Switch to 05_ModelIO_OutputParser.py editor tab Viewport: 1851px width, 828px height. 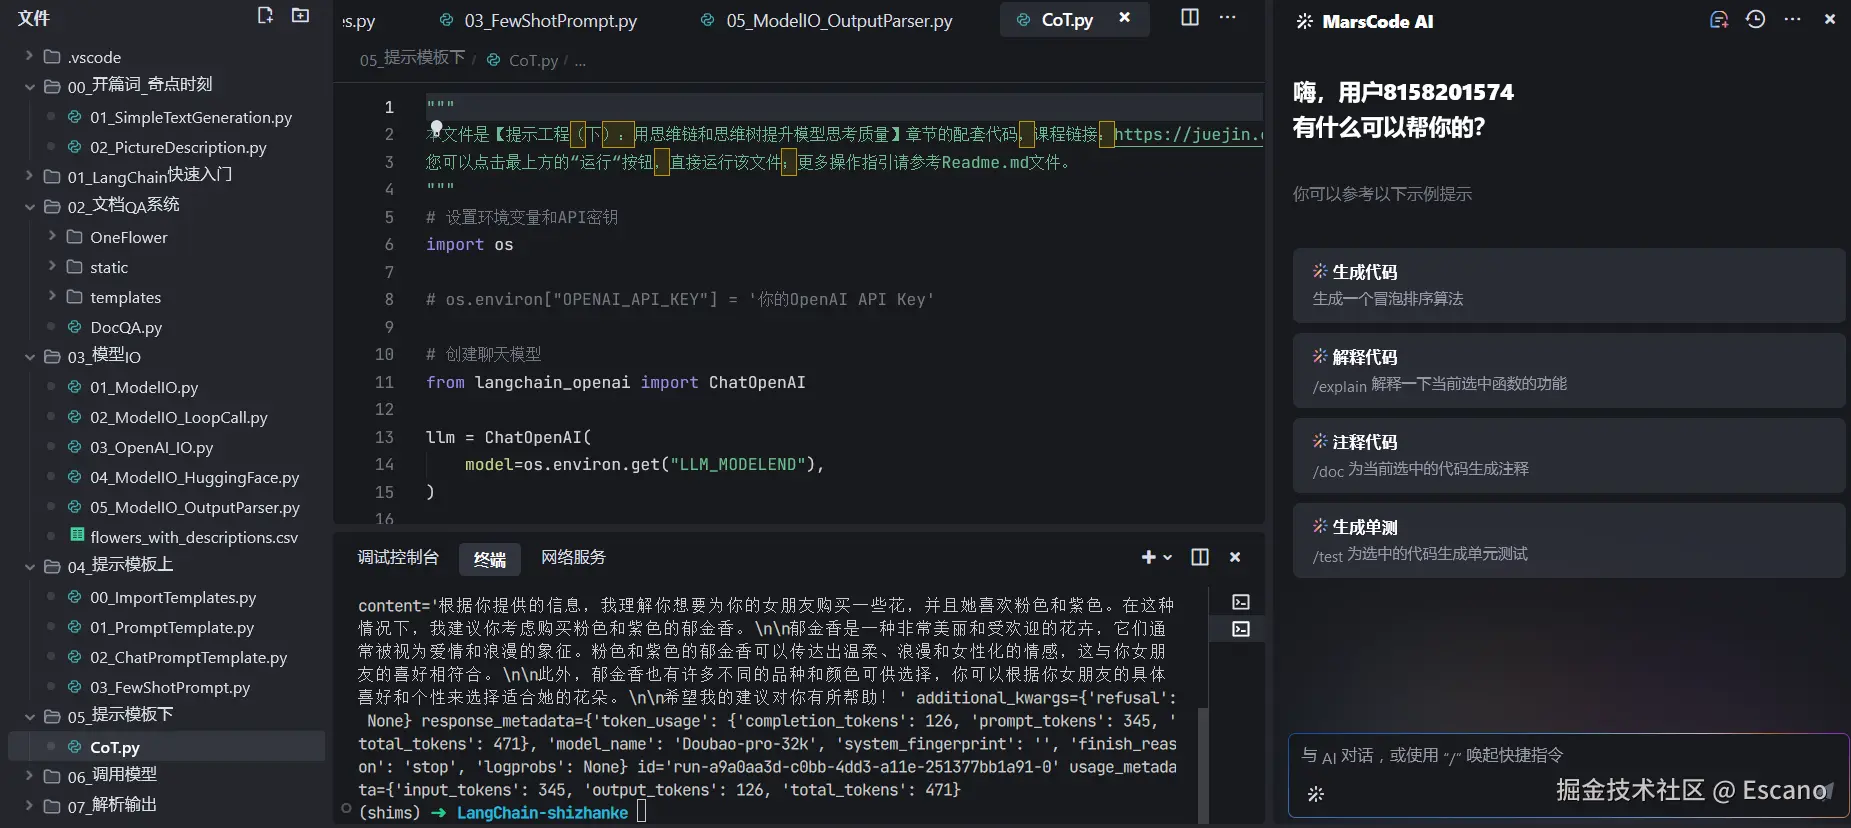pyautogui.click(x=826, y=20)
